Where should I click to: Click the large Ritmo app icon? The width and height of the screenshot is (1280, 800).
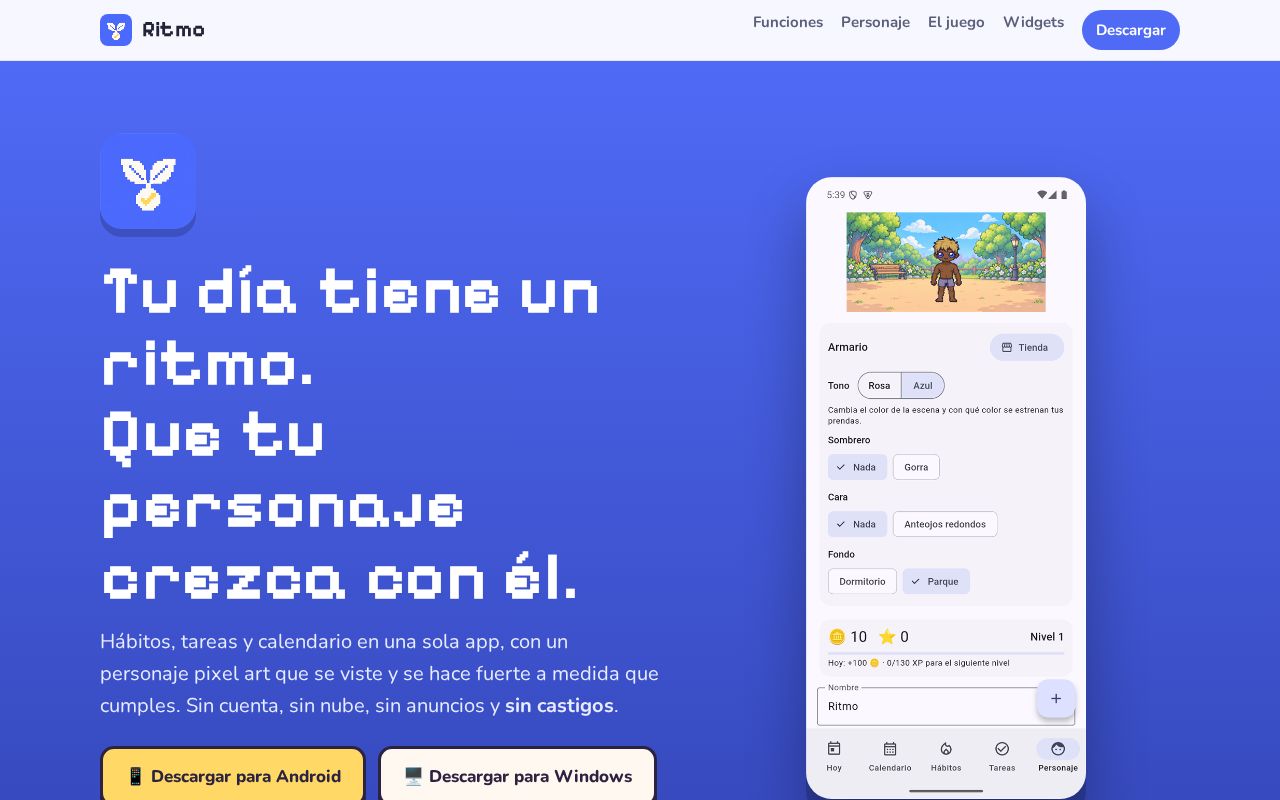click(148, 182)
